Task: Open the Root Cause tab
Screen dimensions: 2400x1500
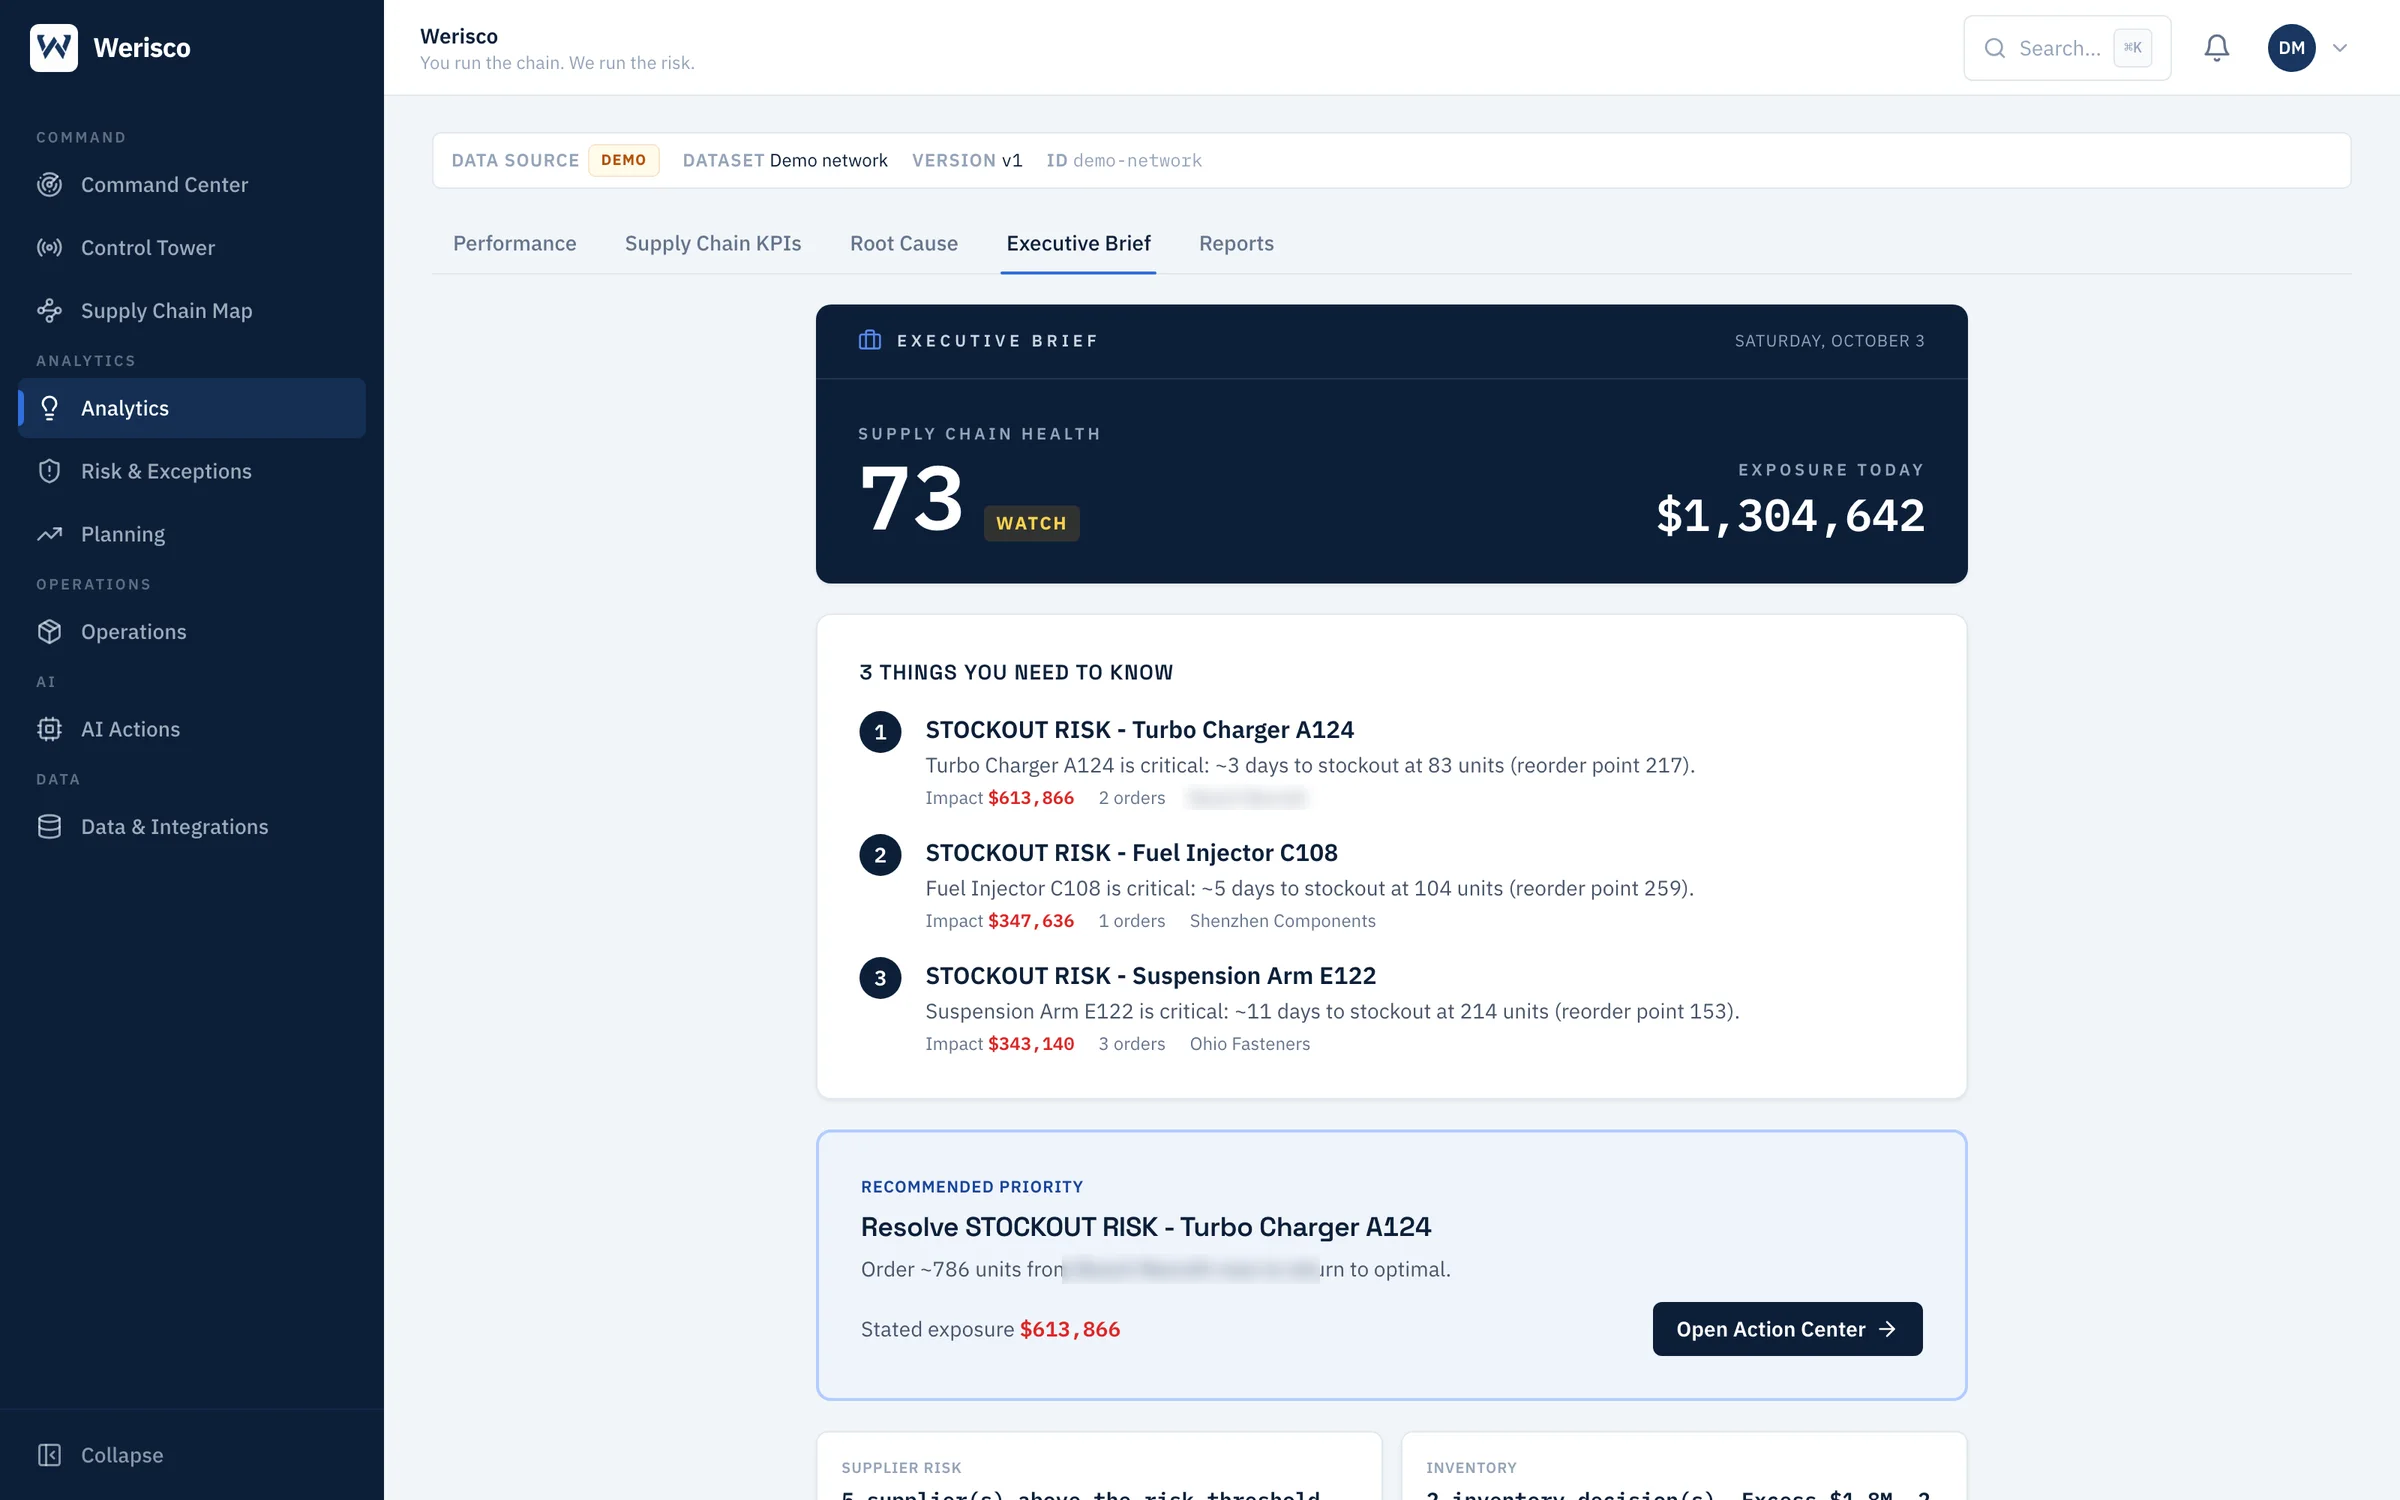Action: coord(903,244)
